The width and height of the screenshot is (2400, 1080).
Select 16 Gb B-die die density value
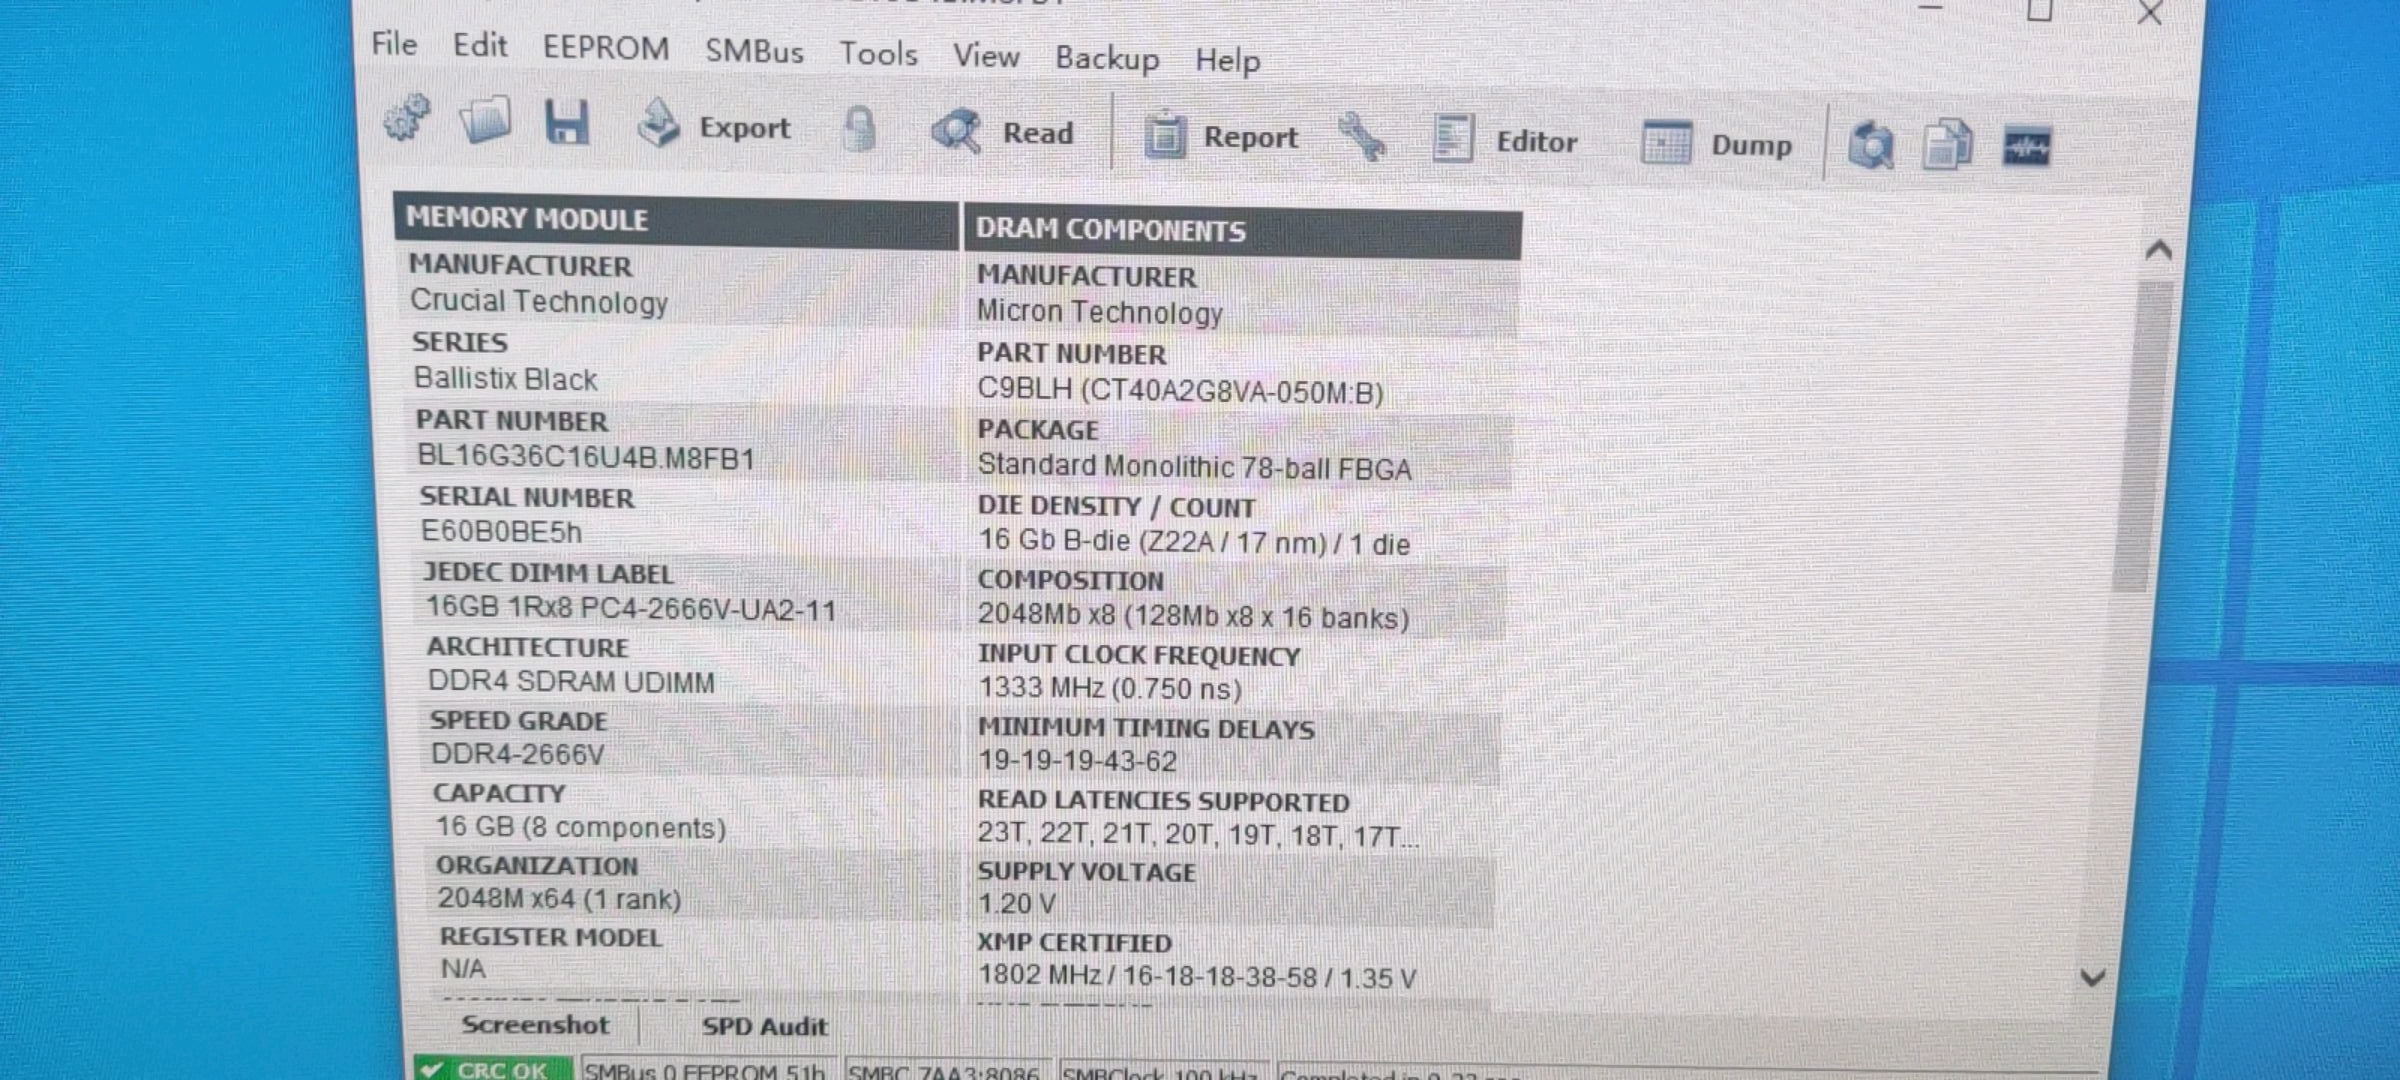coord(1194,543)
